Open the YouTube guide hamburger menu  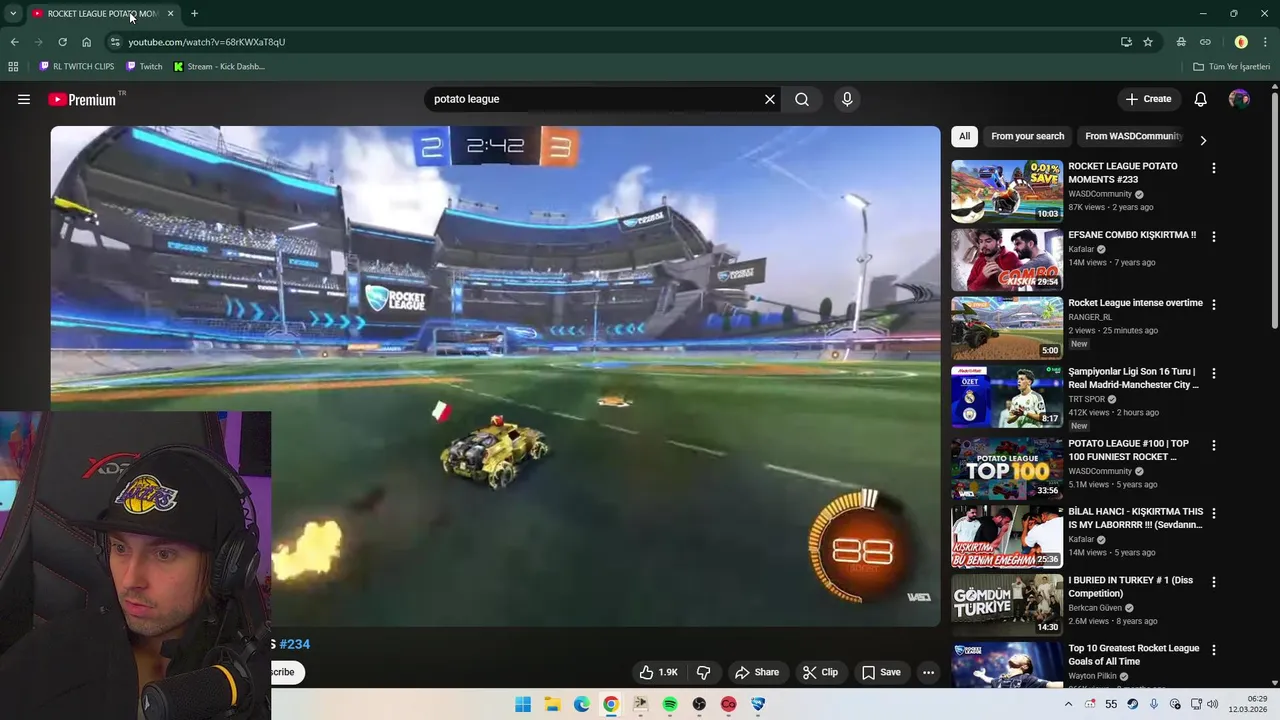24,99
